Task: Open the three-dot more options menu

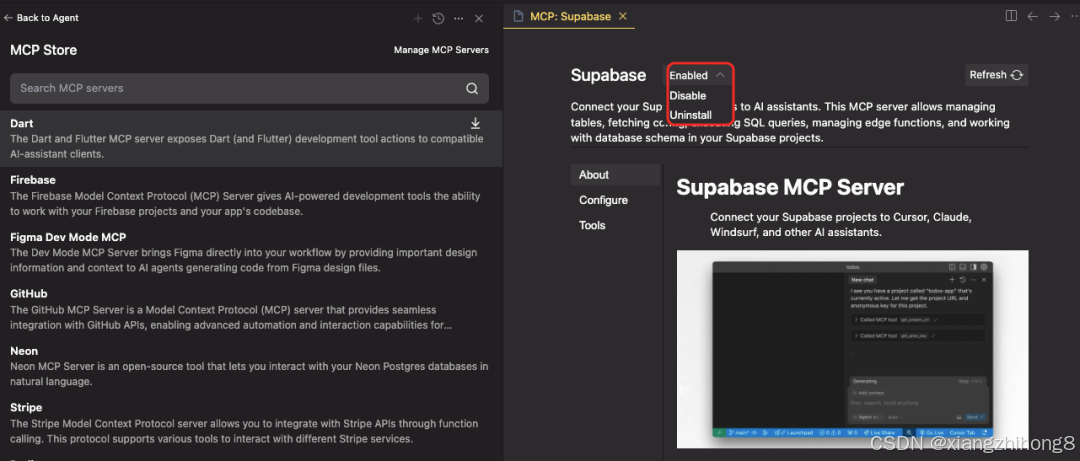Action: (459, 19)
